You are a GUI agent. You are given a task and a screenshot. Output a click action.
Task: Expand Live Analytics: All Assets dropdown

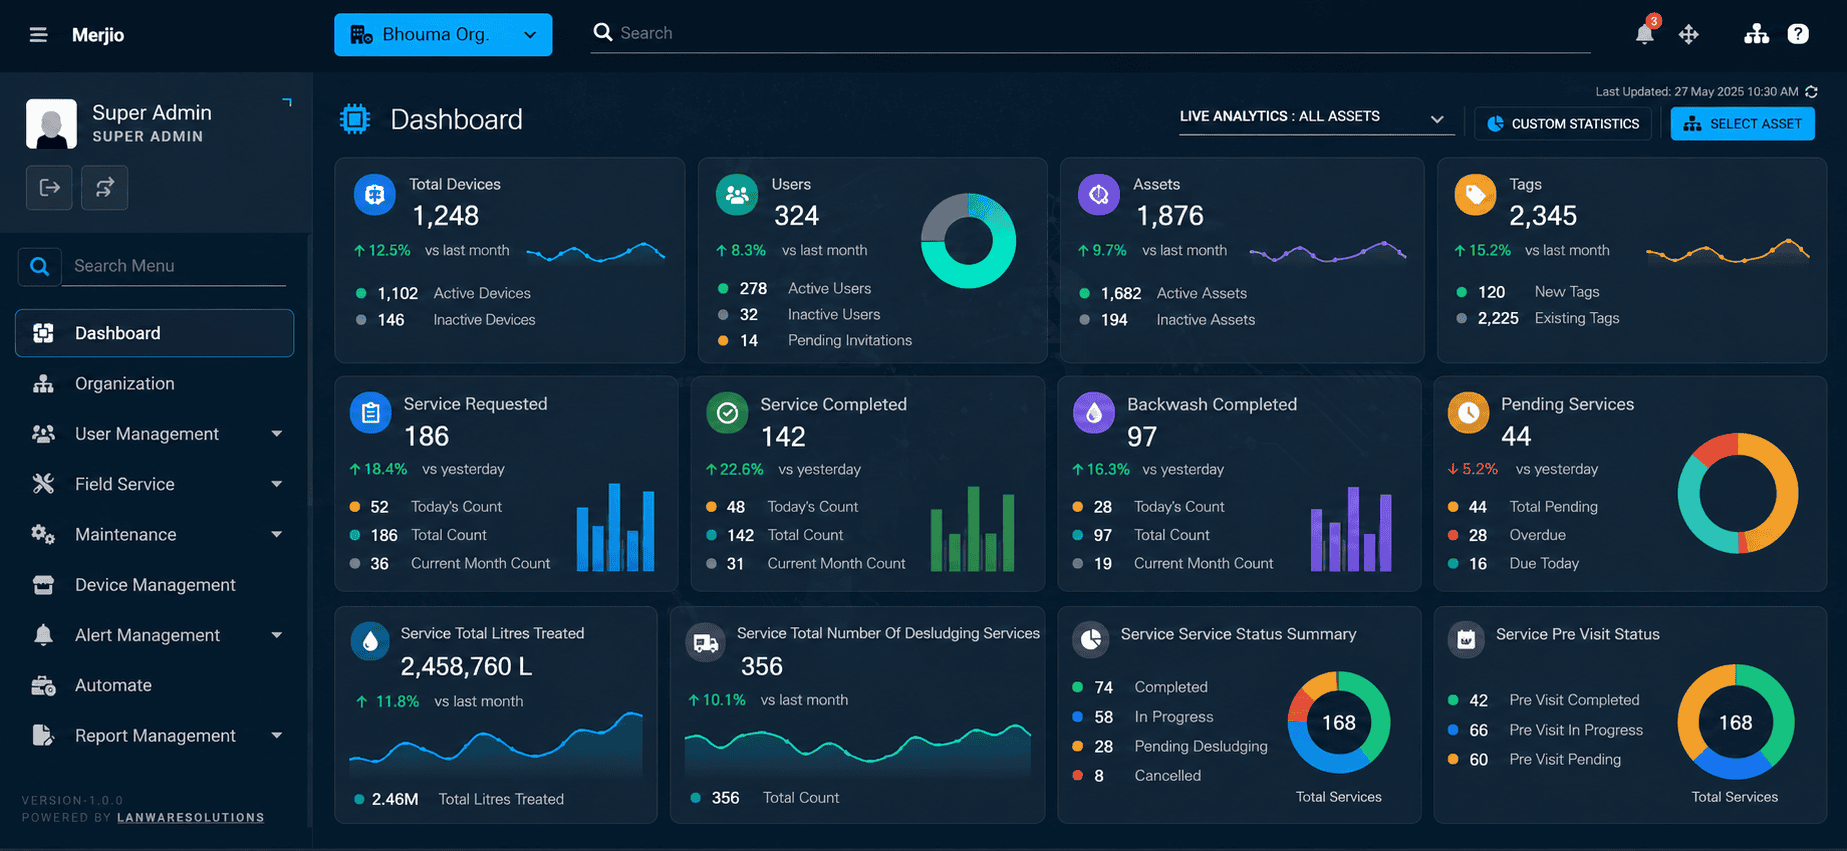(x=1312, y=117)
